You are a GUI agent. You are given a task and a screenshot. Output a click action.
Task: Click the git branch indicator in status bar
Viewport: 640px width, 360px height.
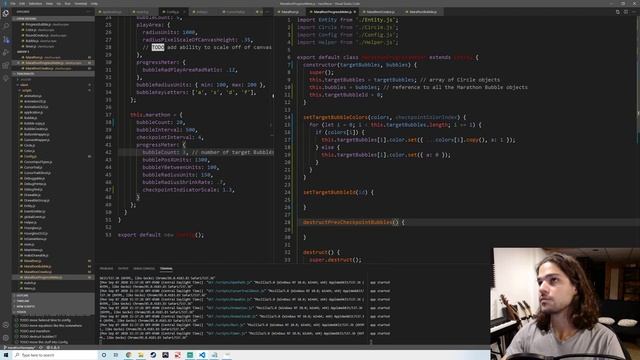click(x=19, y=347)
